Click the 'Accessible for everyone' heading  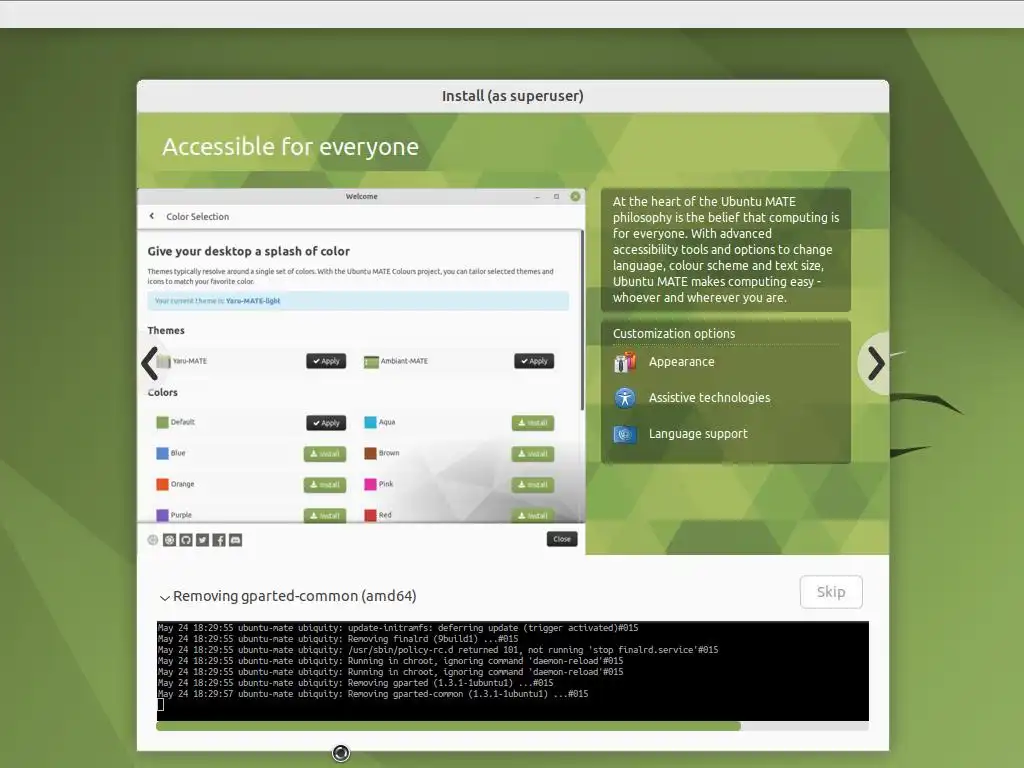click(291, 147)
